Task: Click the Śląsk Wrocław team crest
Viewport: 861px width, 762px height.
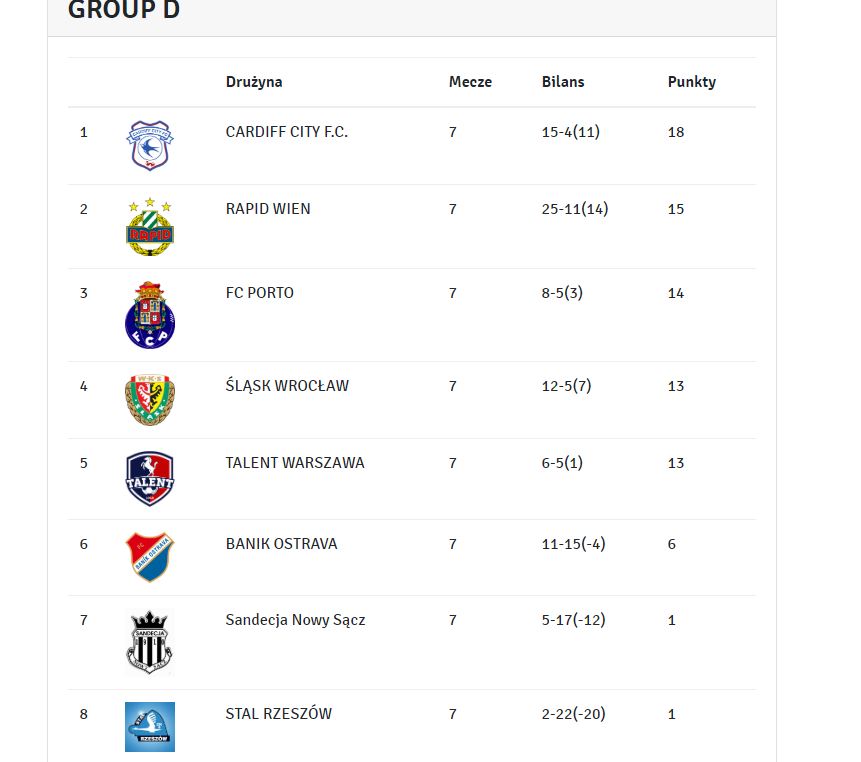Action: [150, 400]
